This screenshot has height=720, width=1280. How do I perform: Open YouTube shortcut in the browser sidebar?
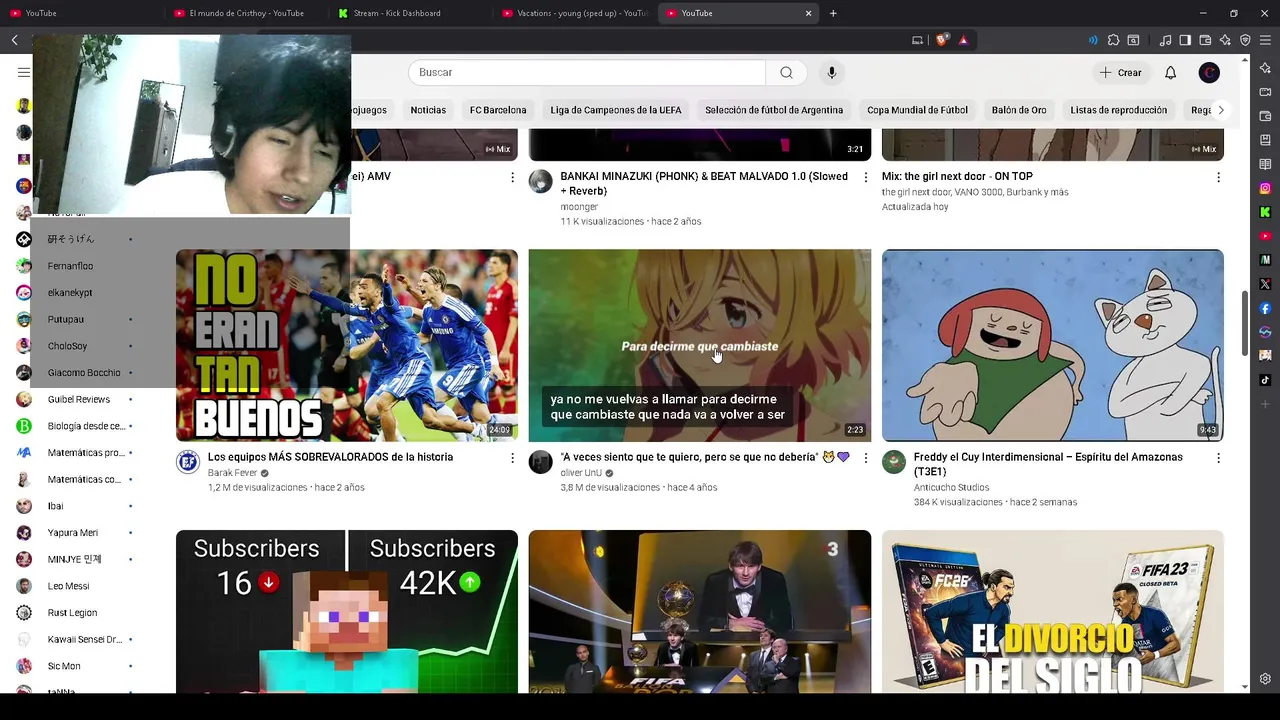1265,236
